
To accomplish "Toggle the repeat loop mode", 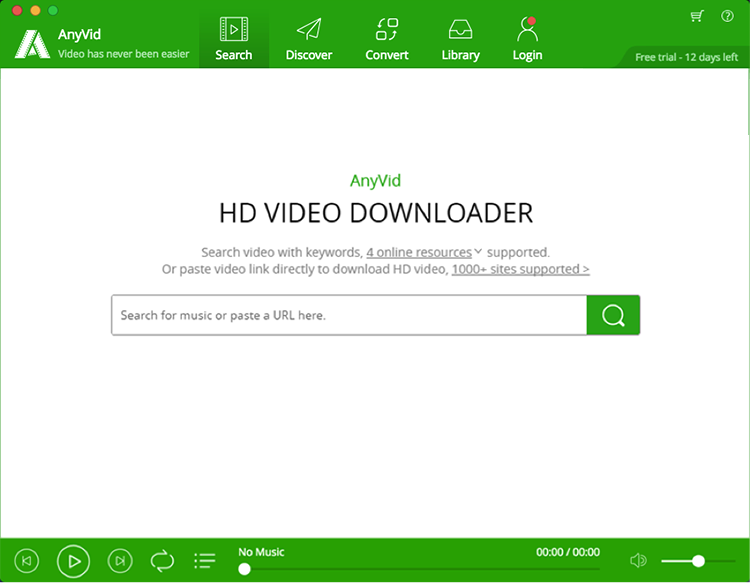I will click(x=162, y=561).
